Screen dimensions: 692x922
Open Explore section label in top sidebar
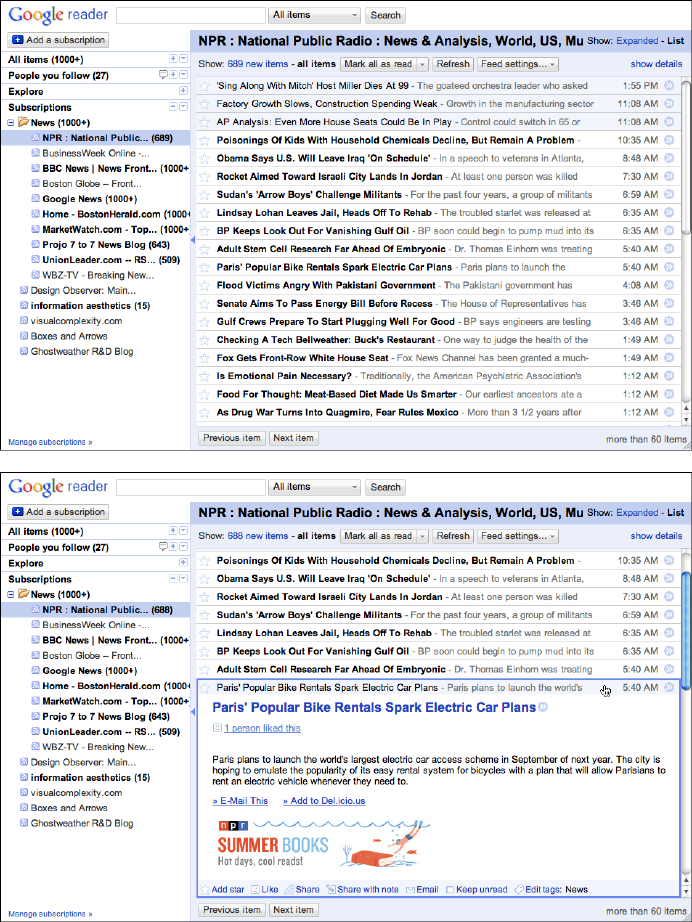26,92
